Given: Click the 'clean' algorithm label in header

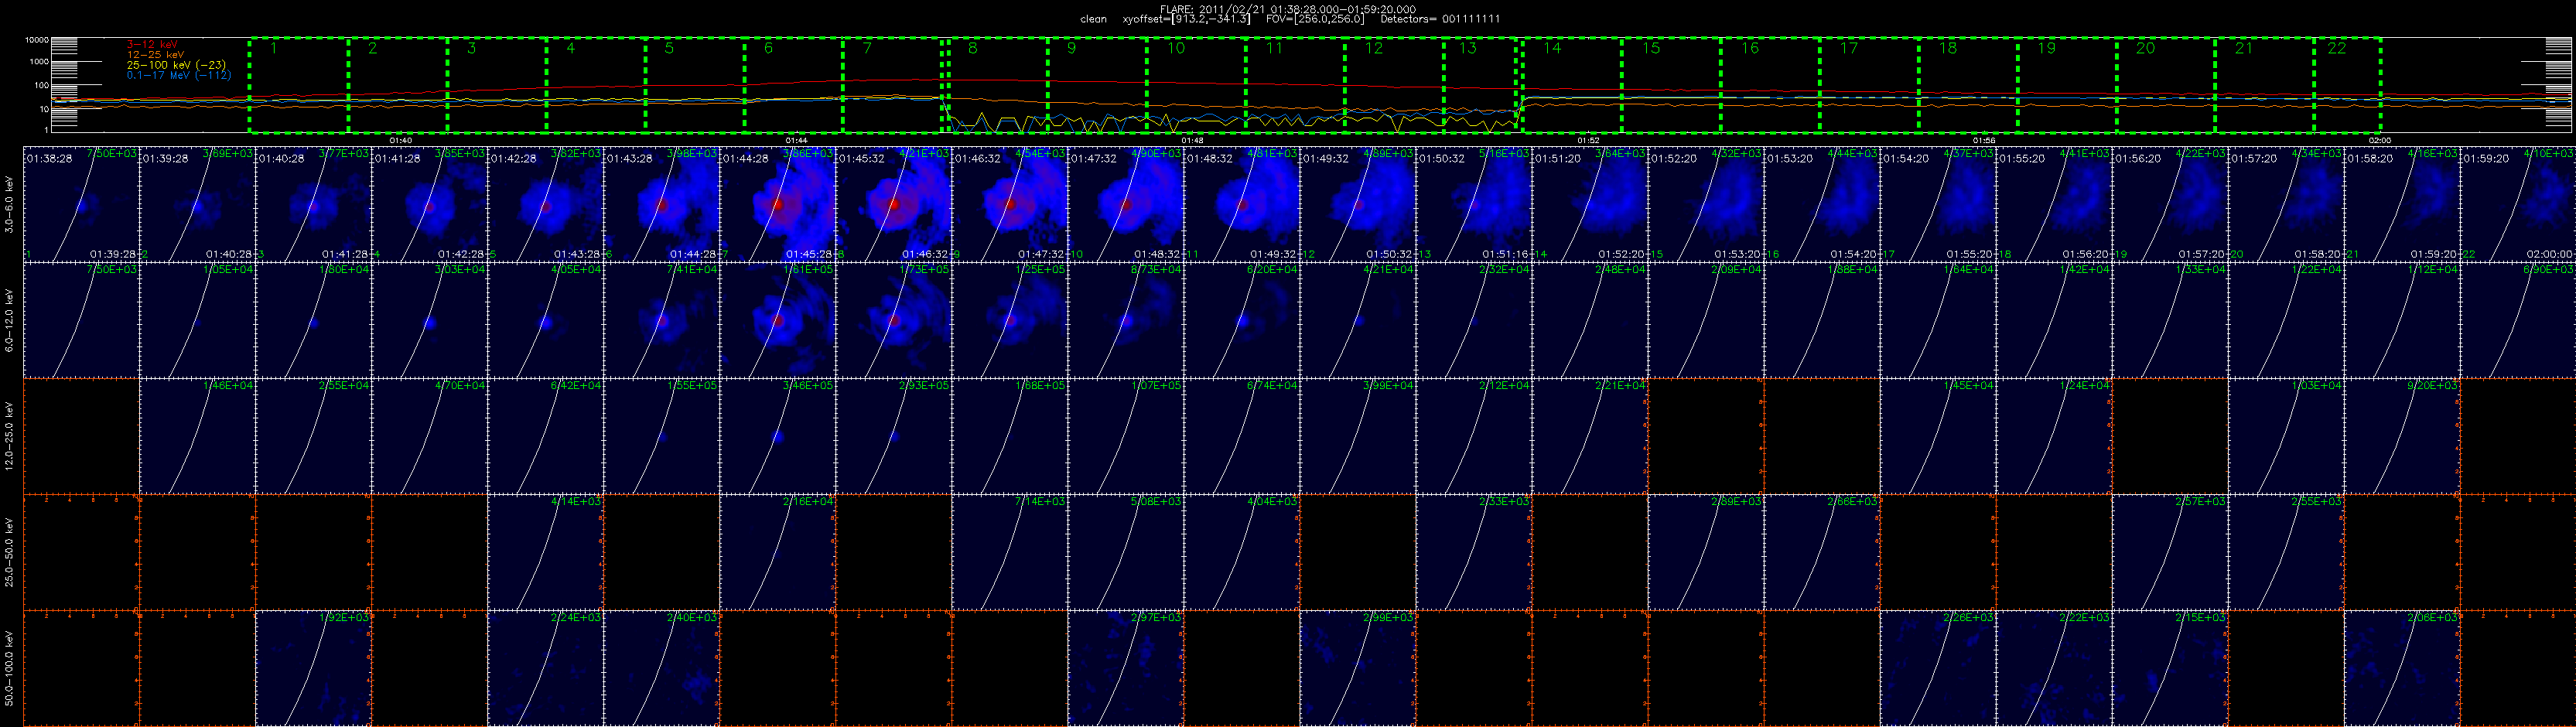Looking at the screenshot, I should pos(1093,19).
